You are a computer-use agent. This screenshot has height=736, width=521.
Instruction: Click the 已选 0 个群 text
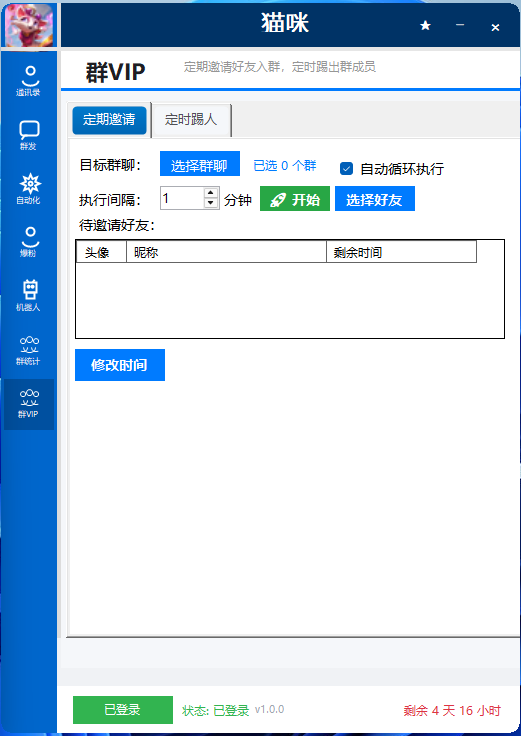(x=284, y=166)
